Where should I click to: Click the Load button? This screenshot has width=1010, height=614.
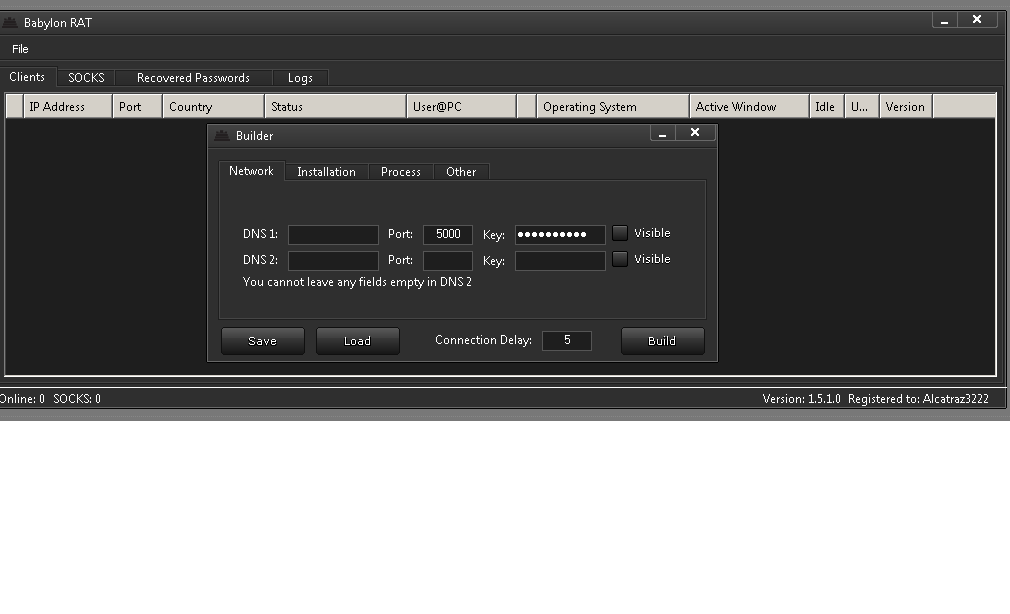(x=357, y=341)
